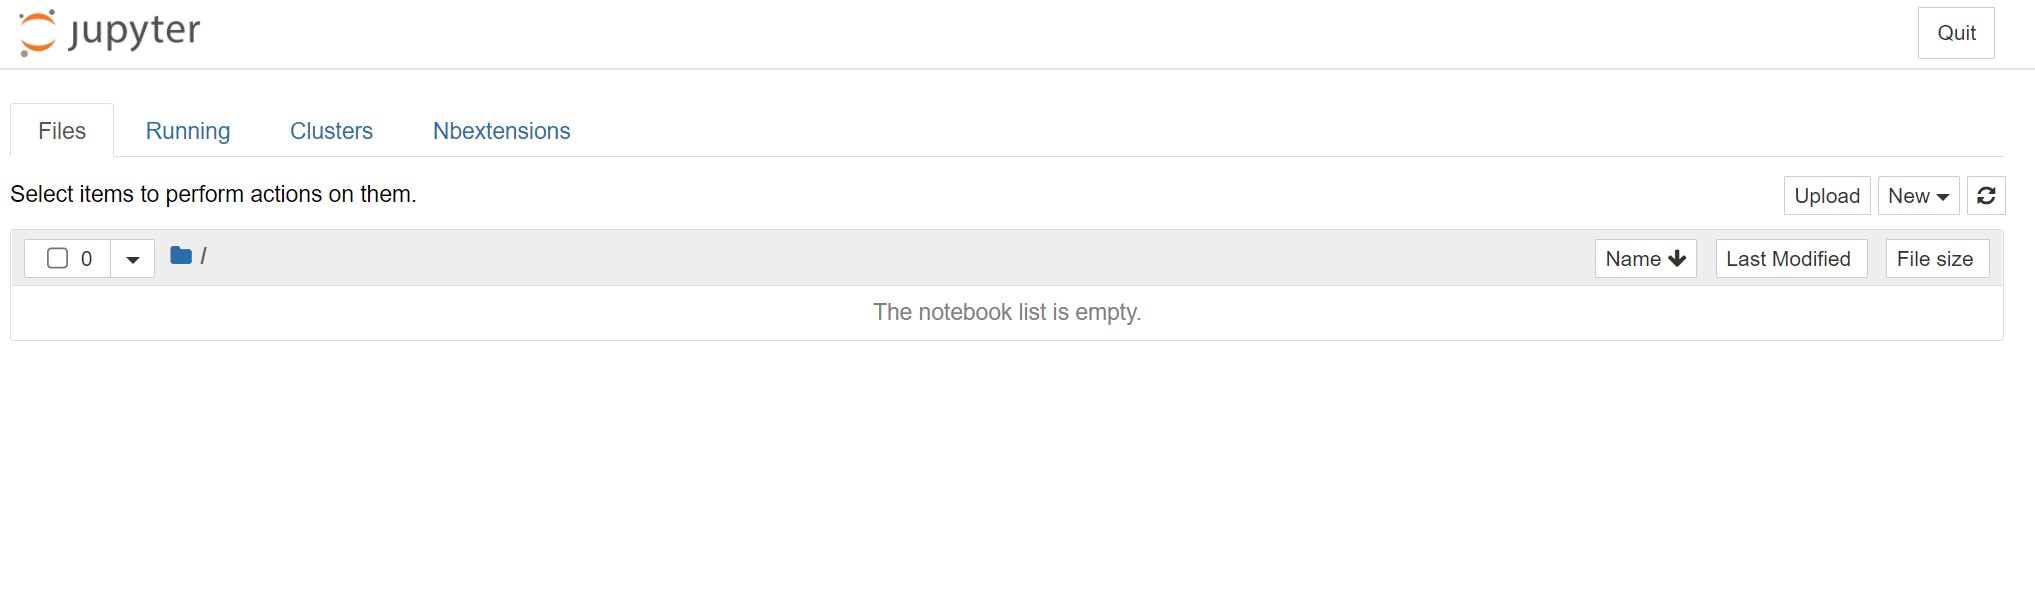Switch to the Files tab
Viewport: 2035px width, 600px height.
[x=62, y=131]
